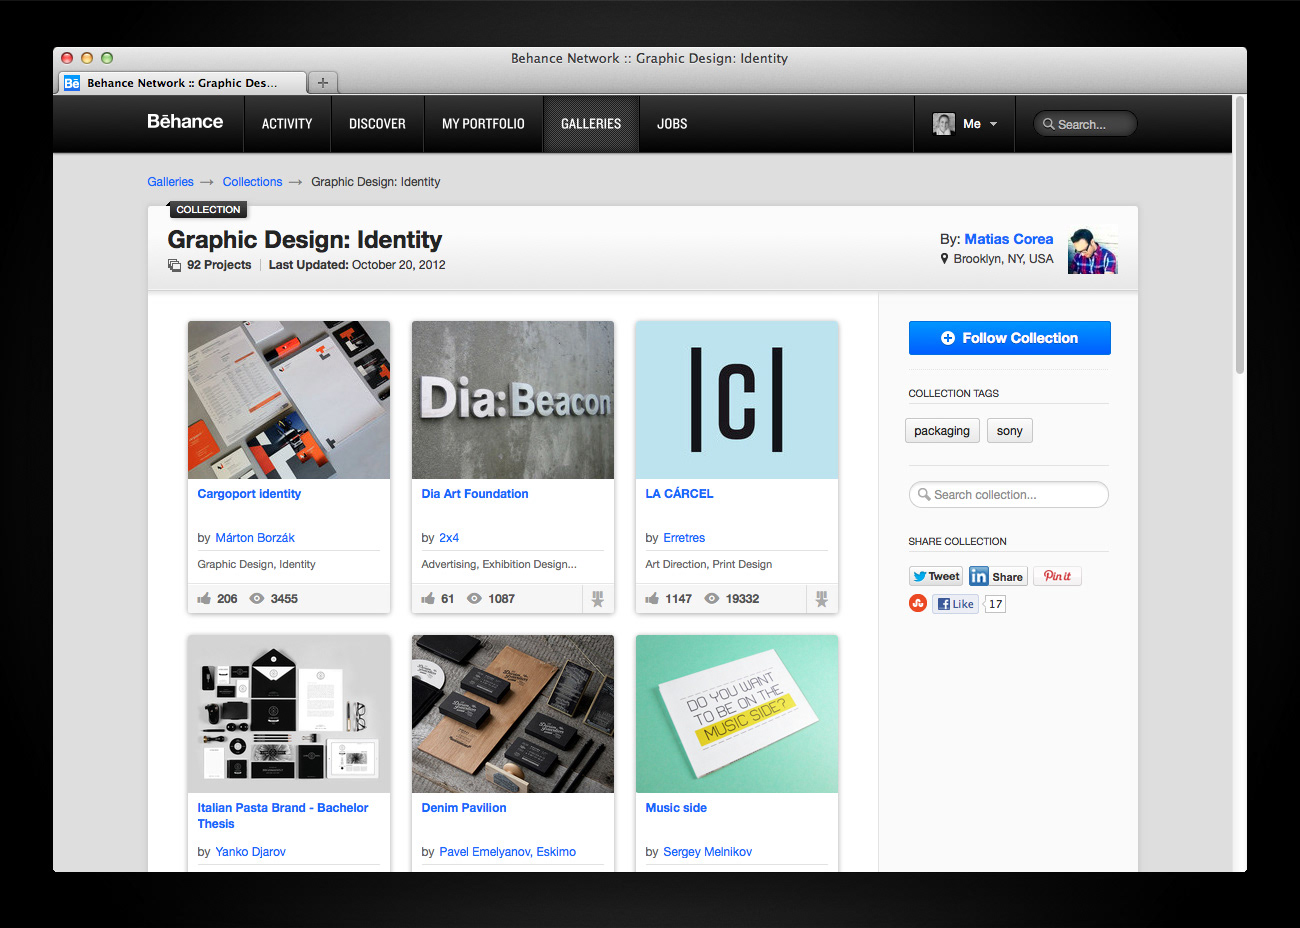The height and width of the screenshot is (928, 1300).
Task: Open the Italian Pasta Brand thumbnail
Action: 289,714
